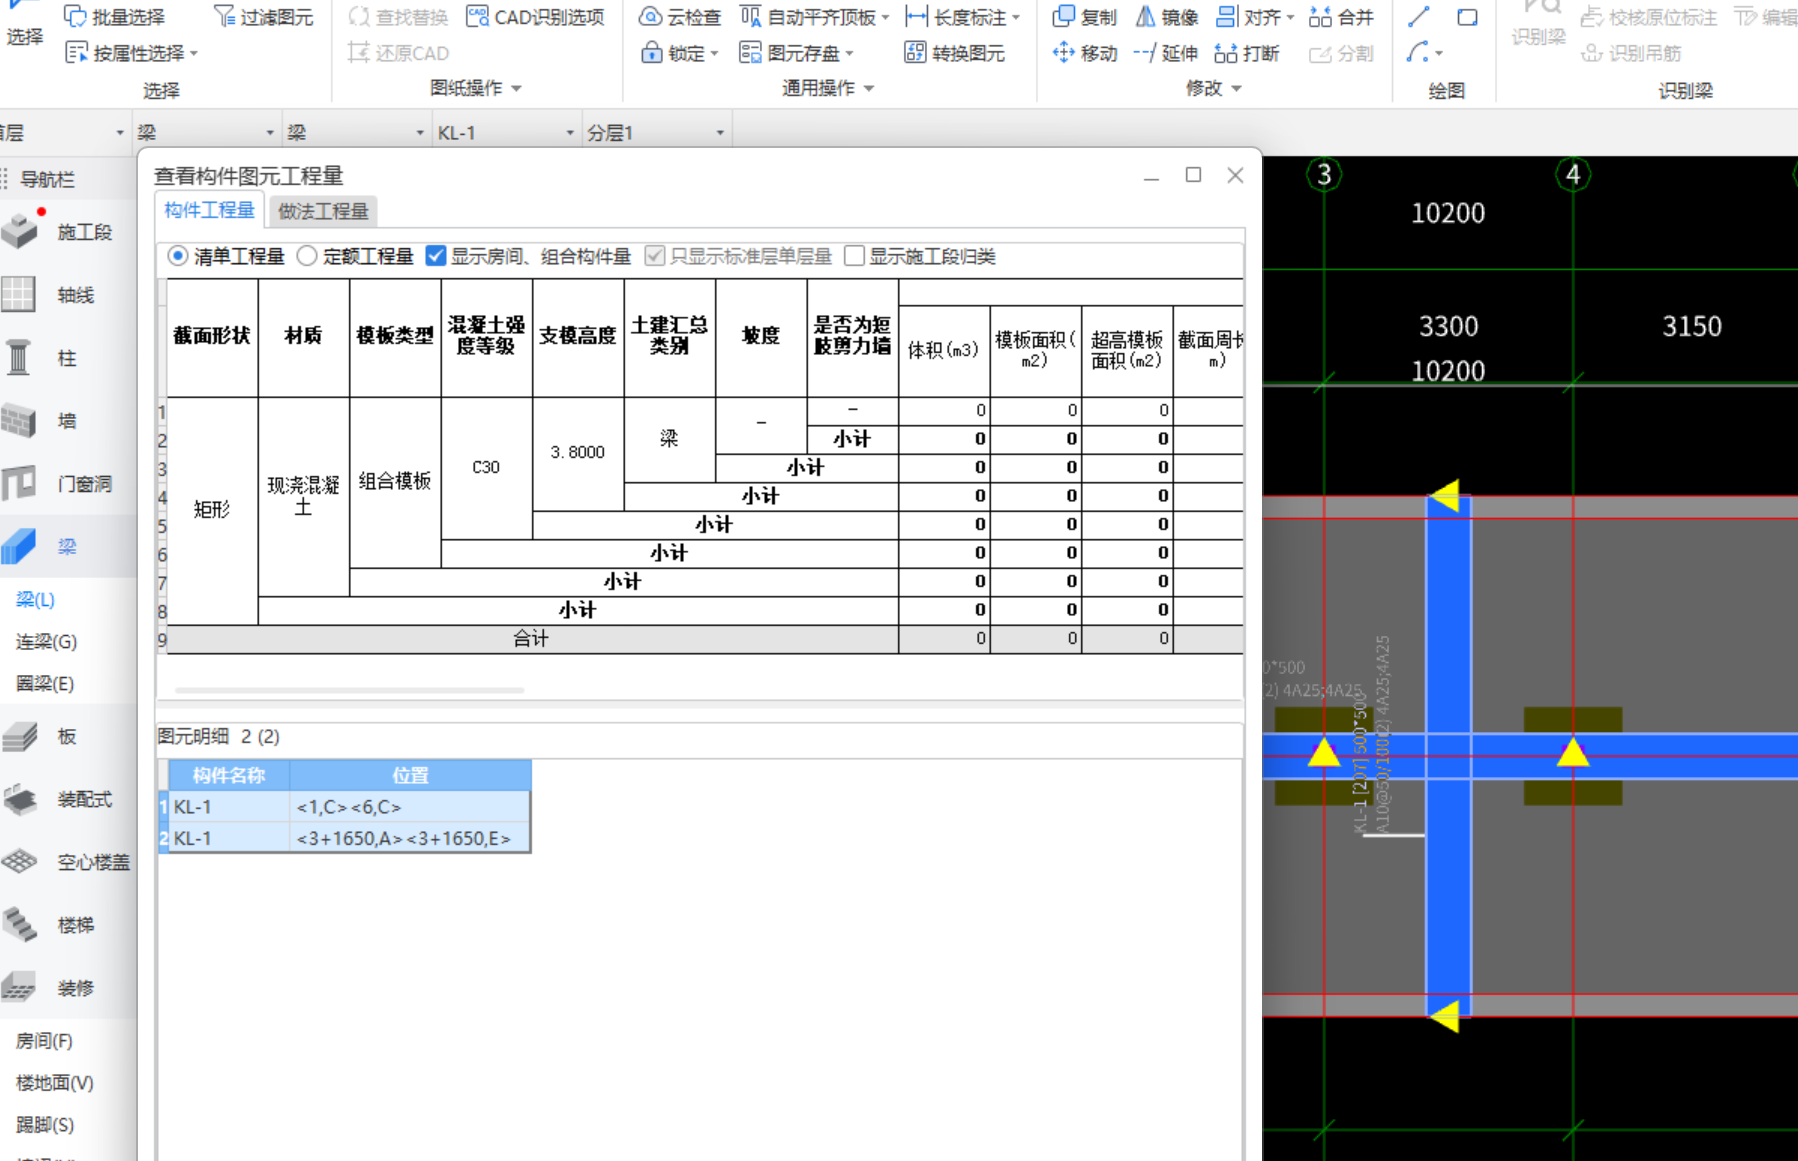Open 施工段 in the navigation bar
This screenshot has width=1798, height=1161.
(x=68, y=232)
